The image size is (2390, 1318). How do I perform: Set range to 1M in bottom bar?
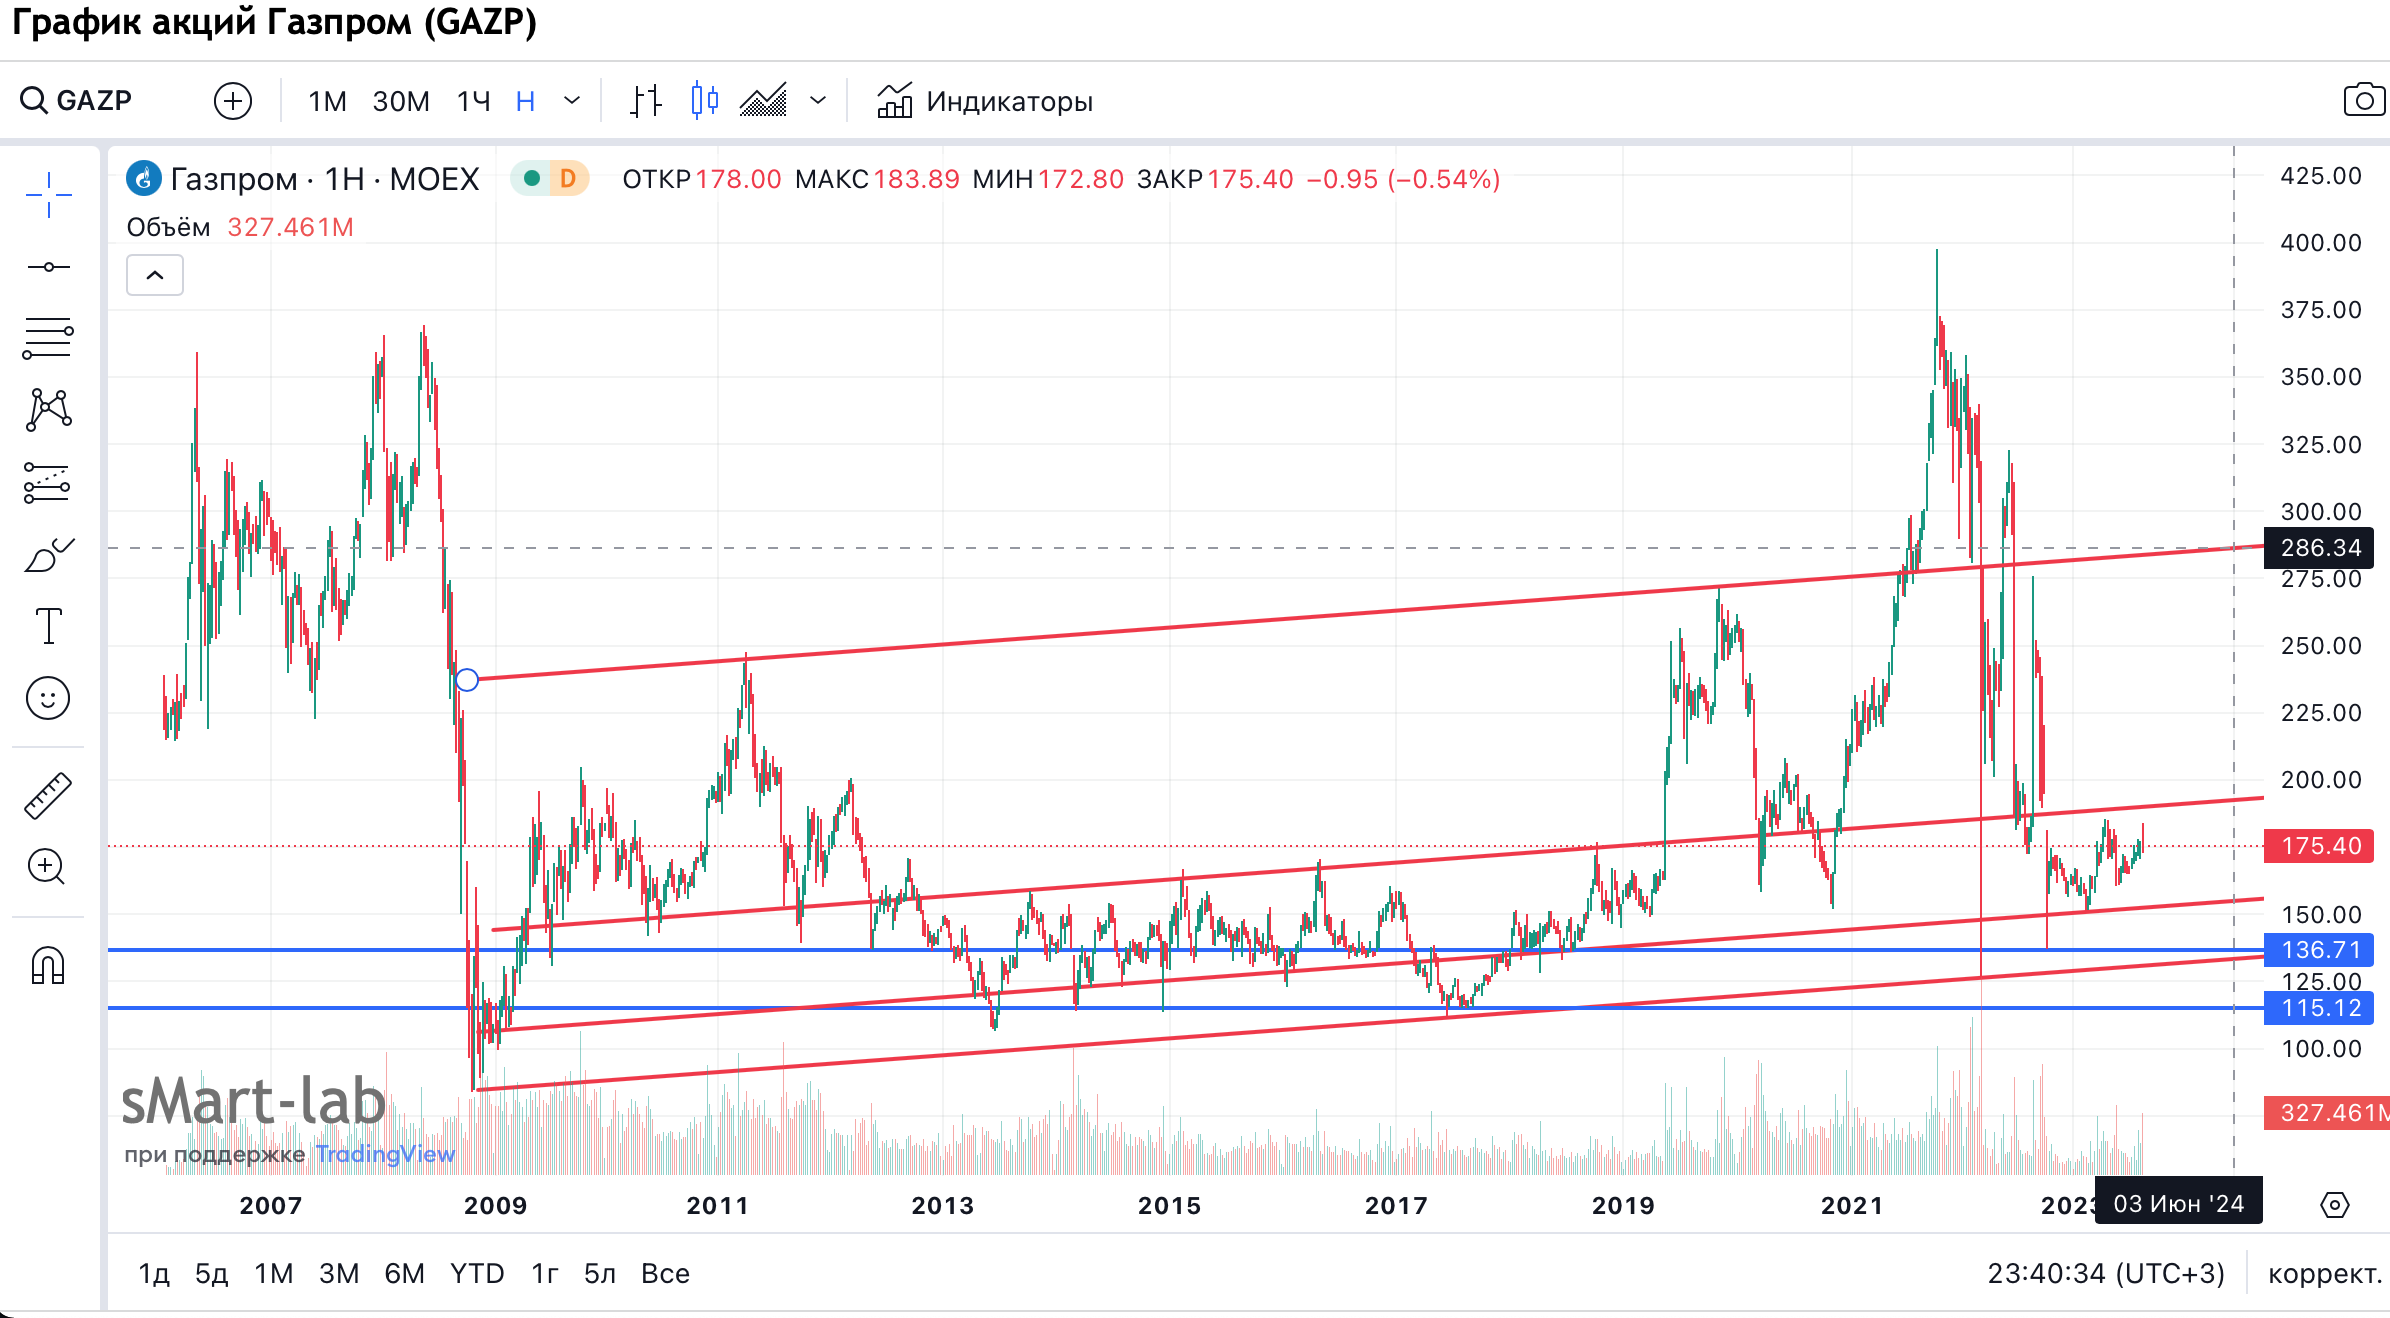(x=273, y=1273)
